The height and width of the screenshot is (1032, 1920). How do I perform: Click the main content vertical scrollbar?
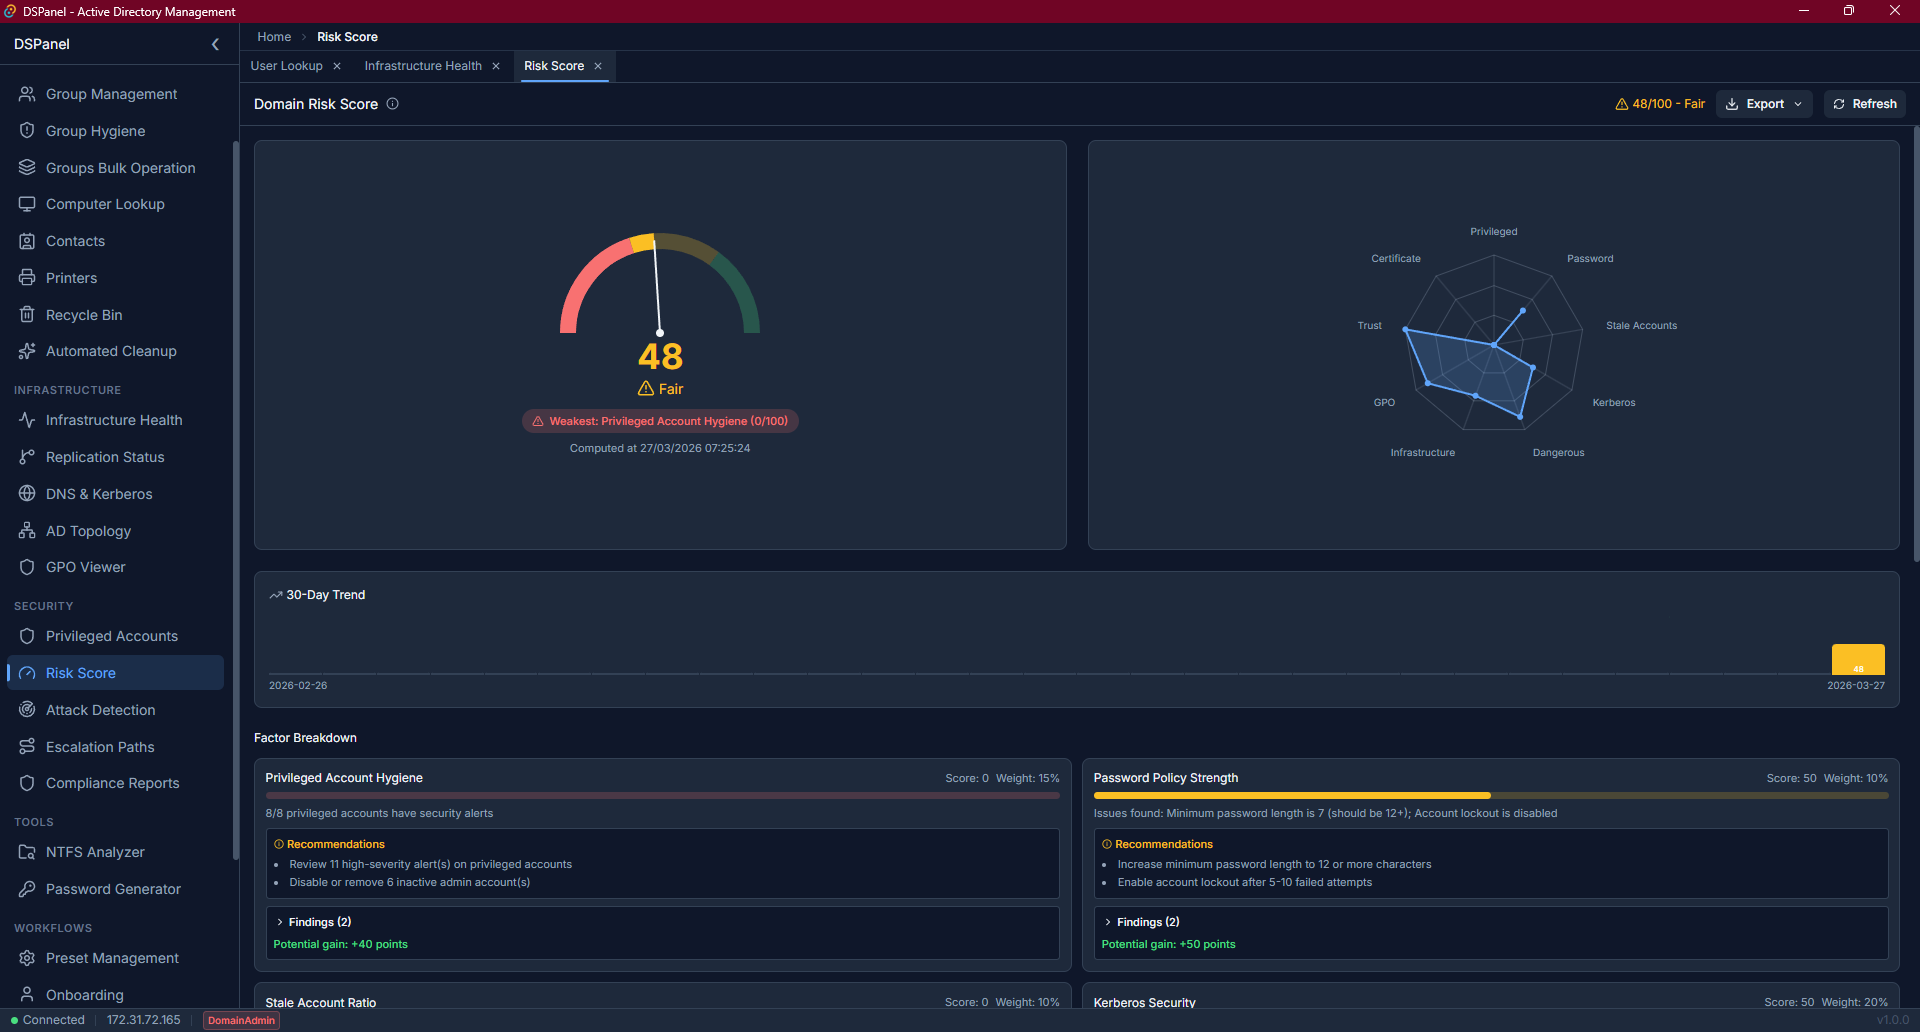pos(1915,340)
